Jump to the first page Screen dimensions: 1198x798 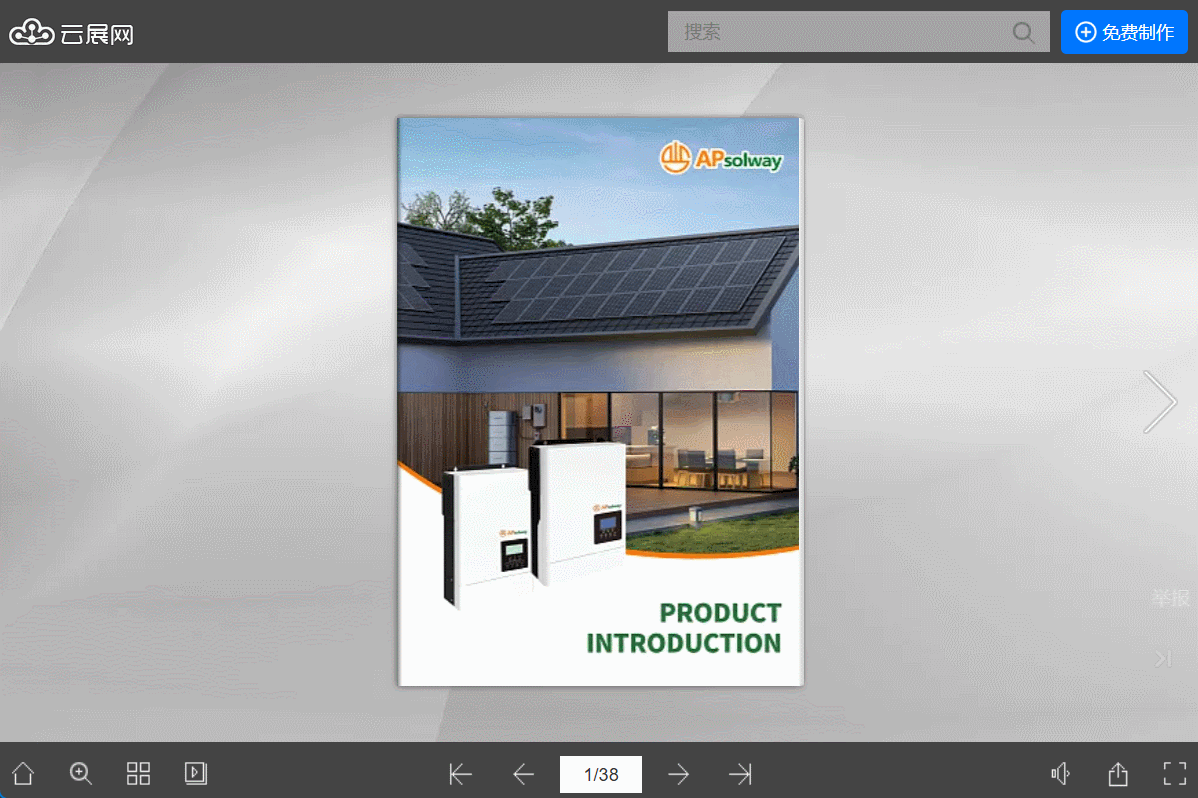point(461,774)
